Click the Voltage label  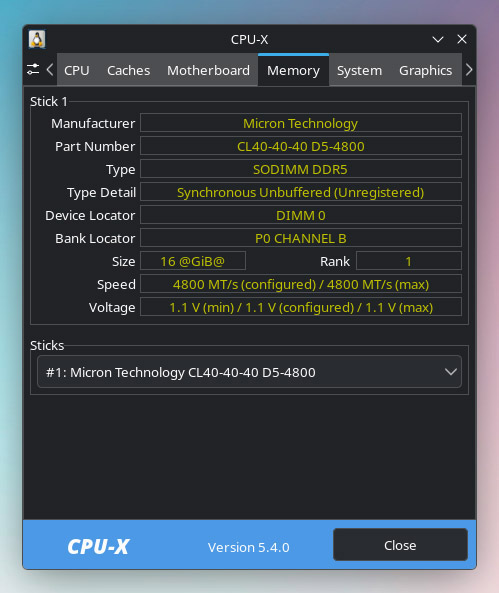[x=112, y=308]
